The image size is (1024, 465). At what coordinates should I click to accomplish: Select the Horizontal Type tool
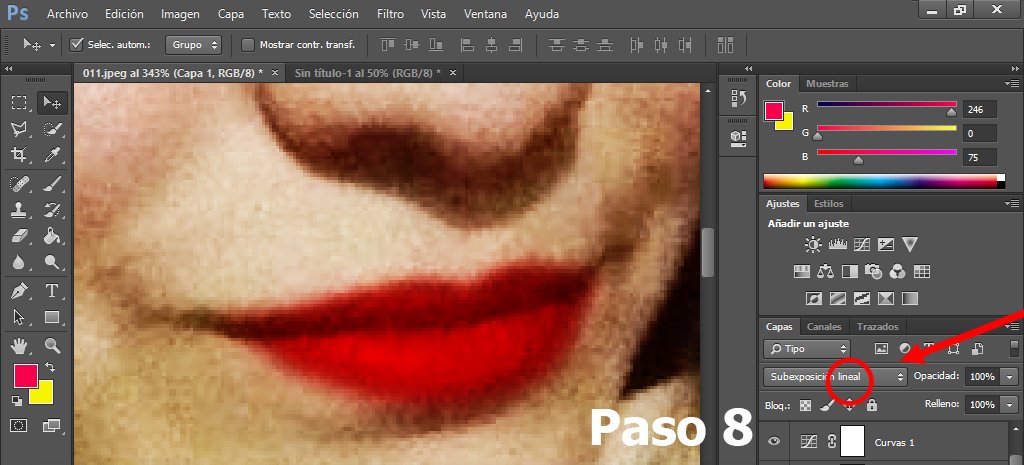[52, 291]
